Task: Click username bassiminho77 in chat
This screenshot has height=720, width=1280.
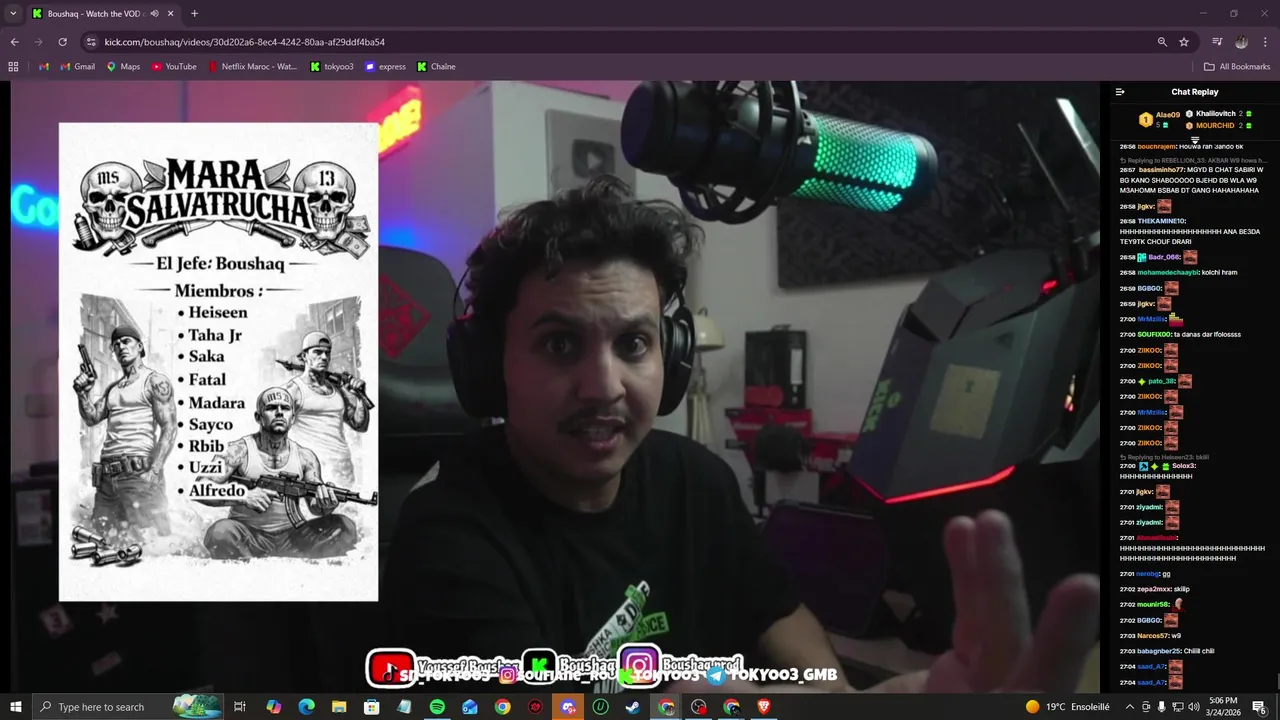Action: tap(1160, 170)
